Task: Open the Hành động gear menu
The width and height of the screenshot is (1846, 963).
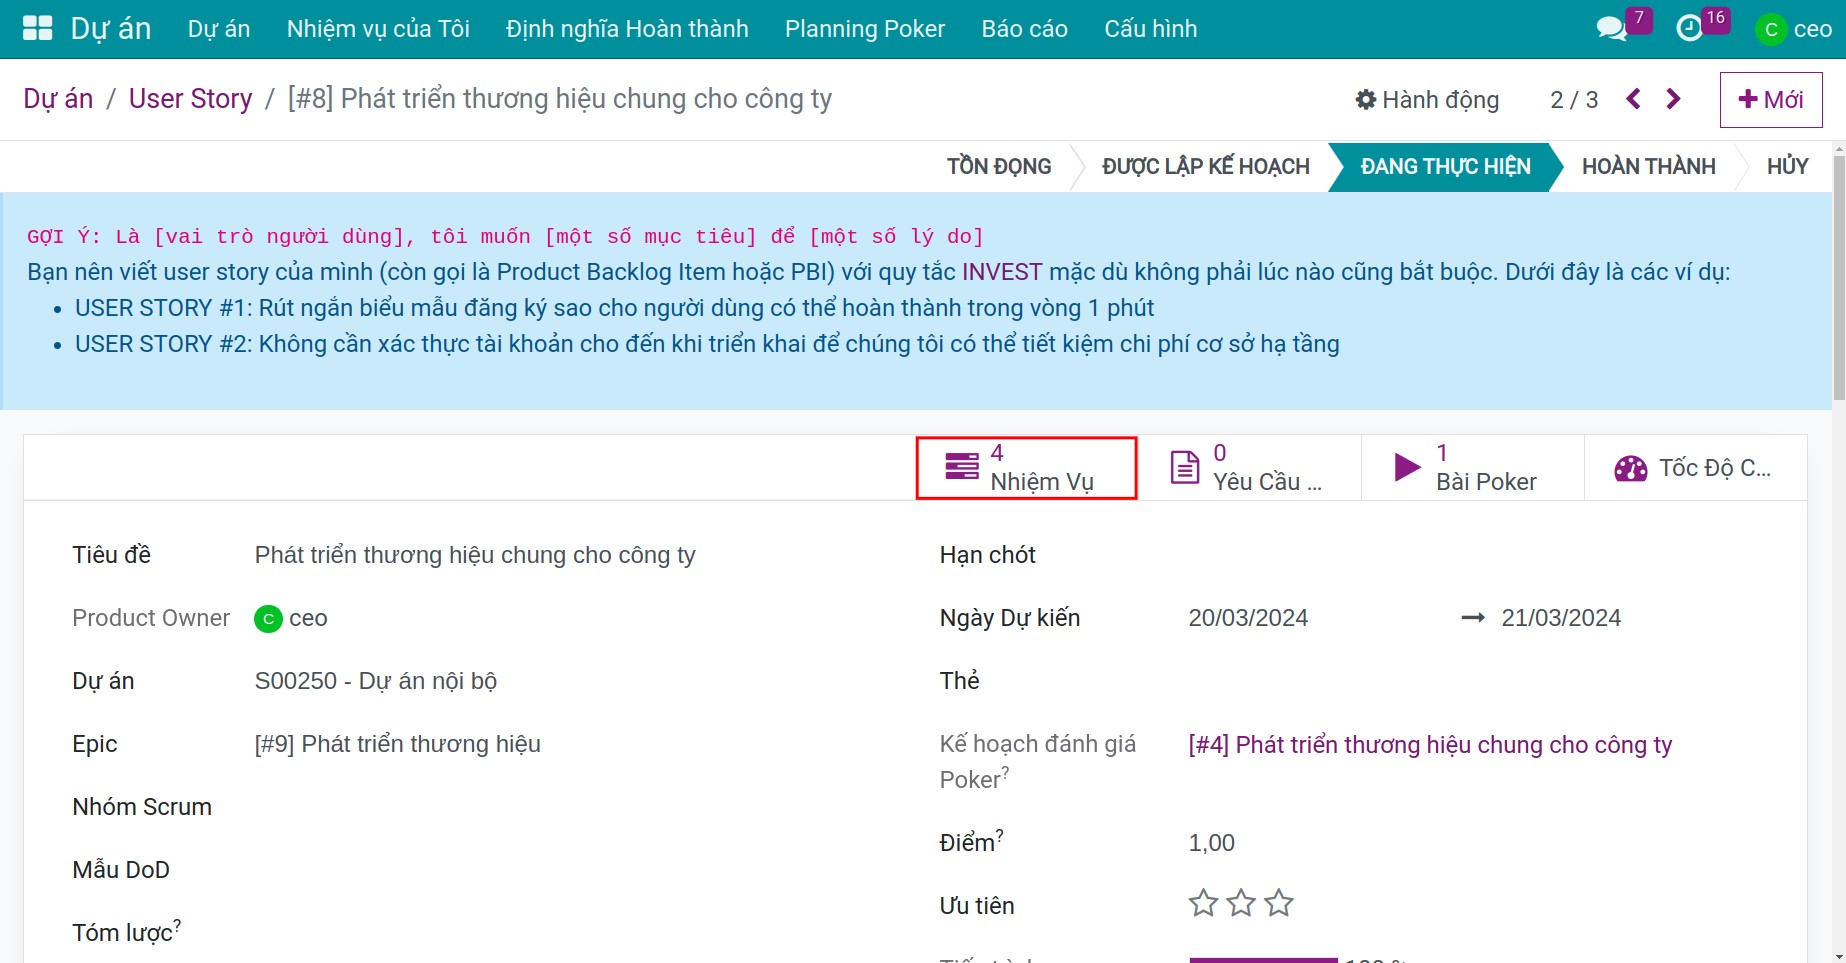Action: [1427, 100]
